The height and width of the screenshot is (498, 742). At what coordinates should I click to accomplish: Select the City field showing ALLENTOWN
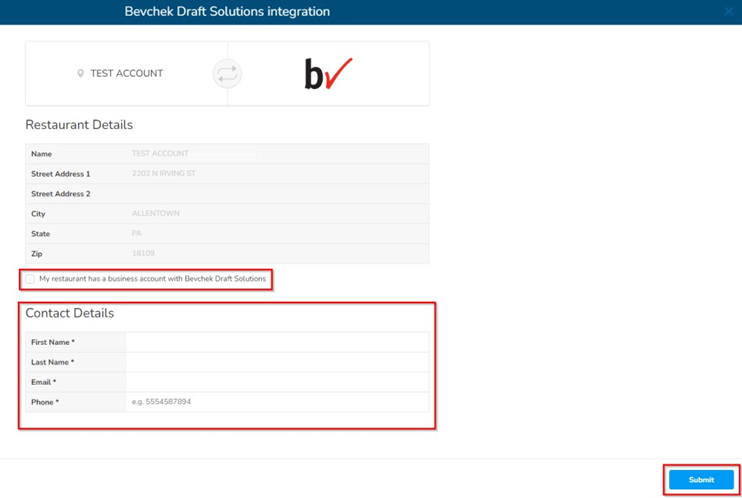277,214
